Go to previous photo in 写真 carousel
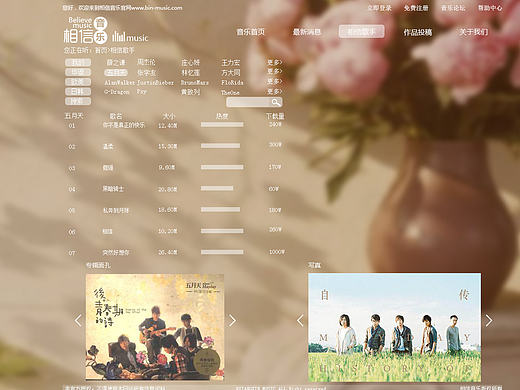Viewport: 520px width, 390px height. (300, 320)
